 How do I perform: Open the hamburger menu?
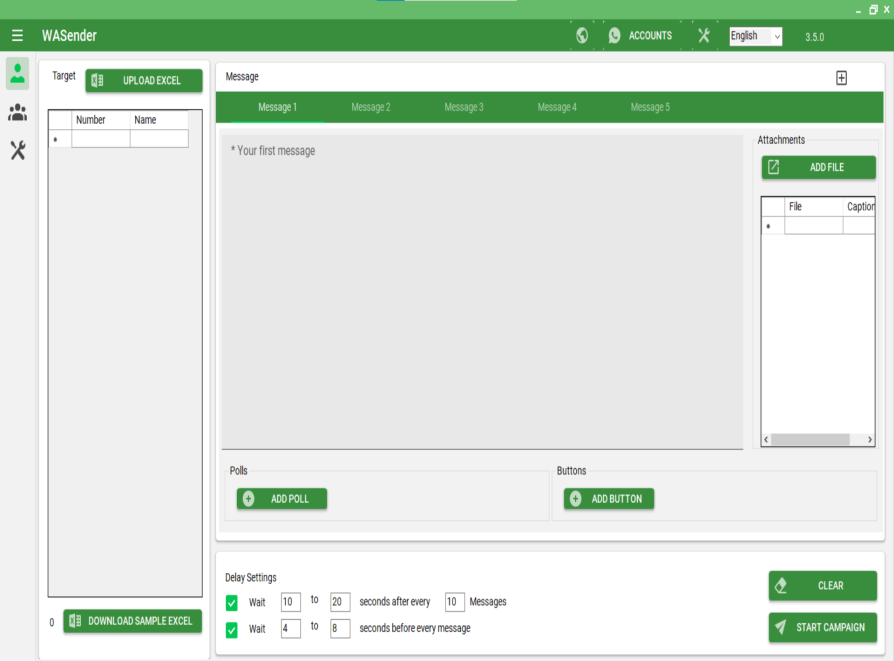pyautogui.click(x=17, y=36)
